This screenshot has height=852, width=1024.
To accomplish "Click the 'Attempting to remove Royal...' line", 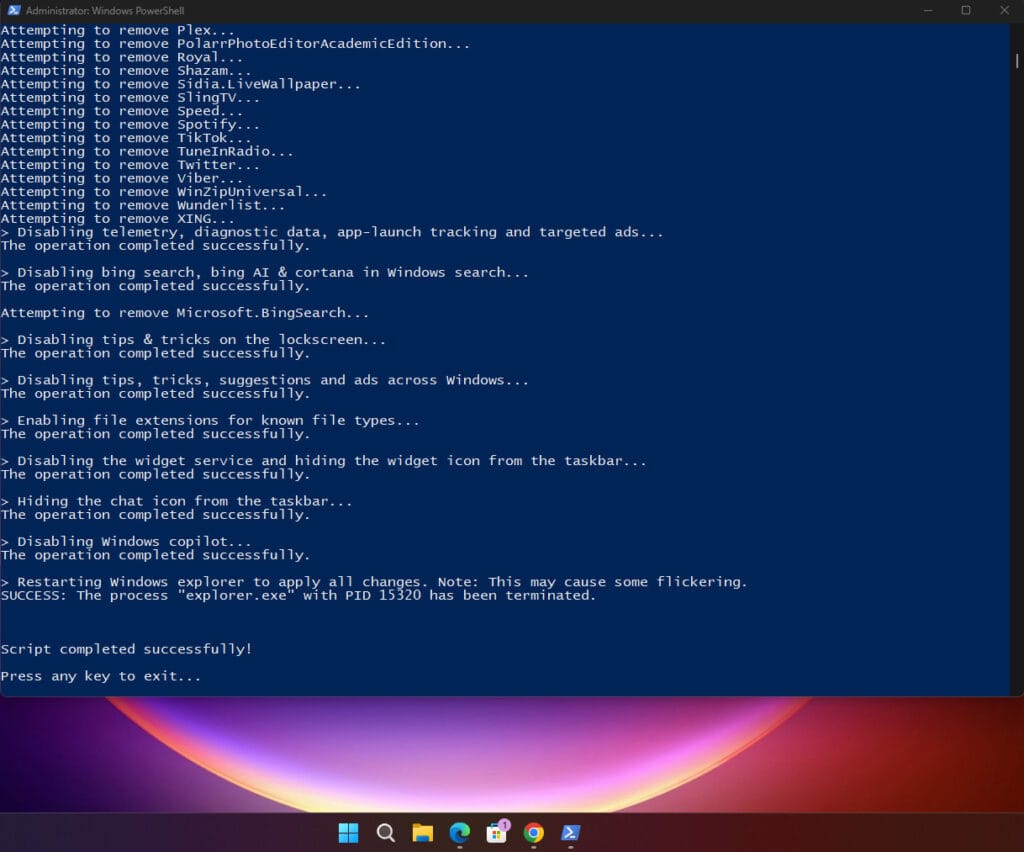I will (121, 57).
